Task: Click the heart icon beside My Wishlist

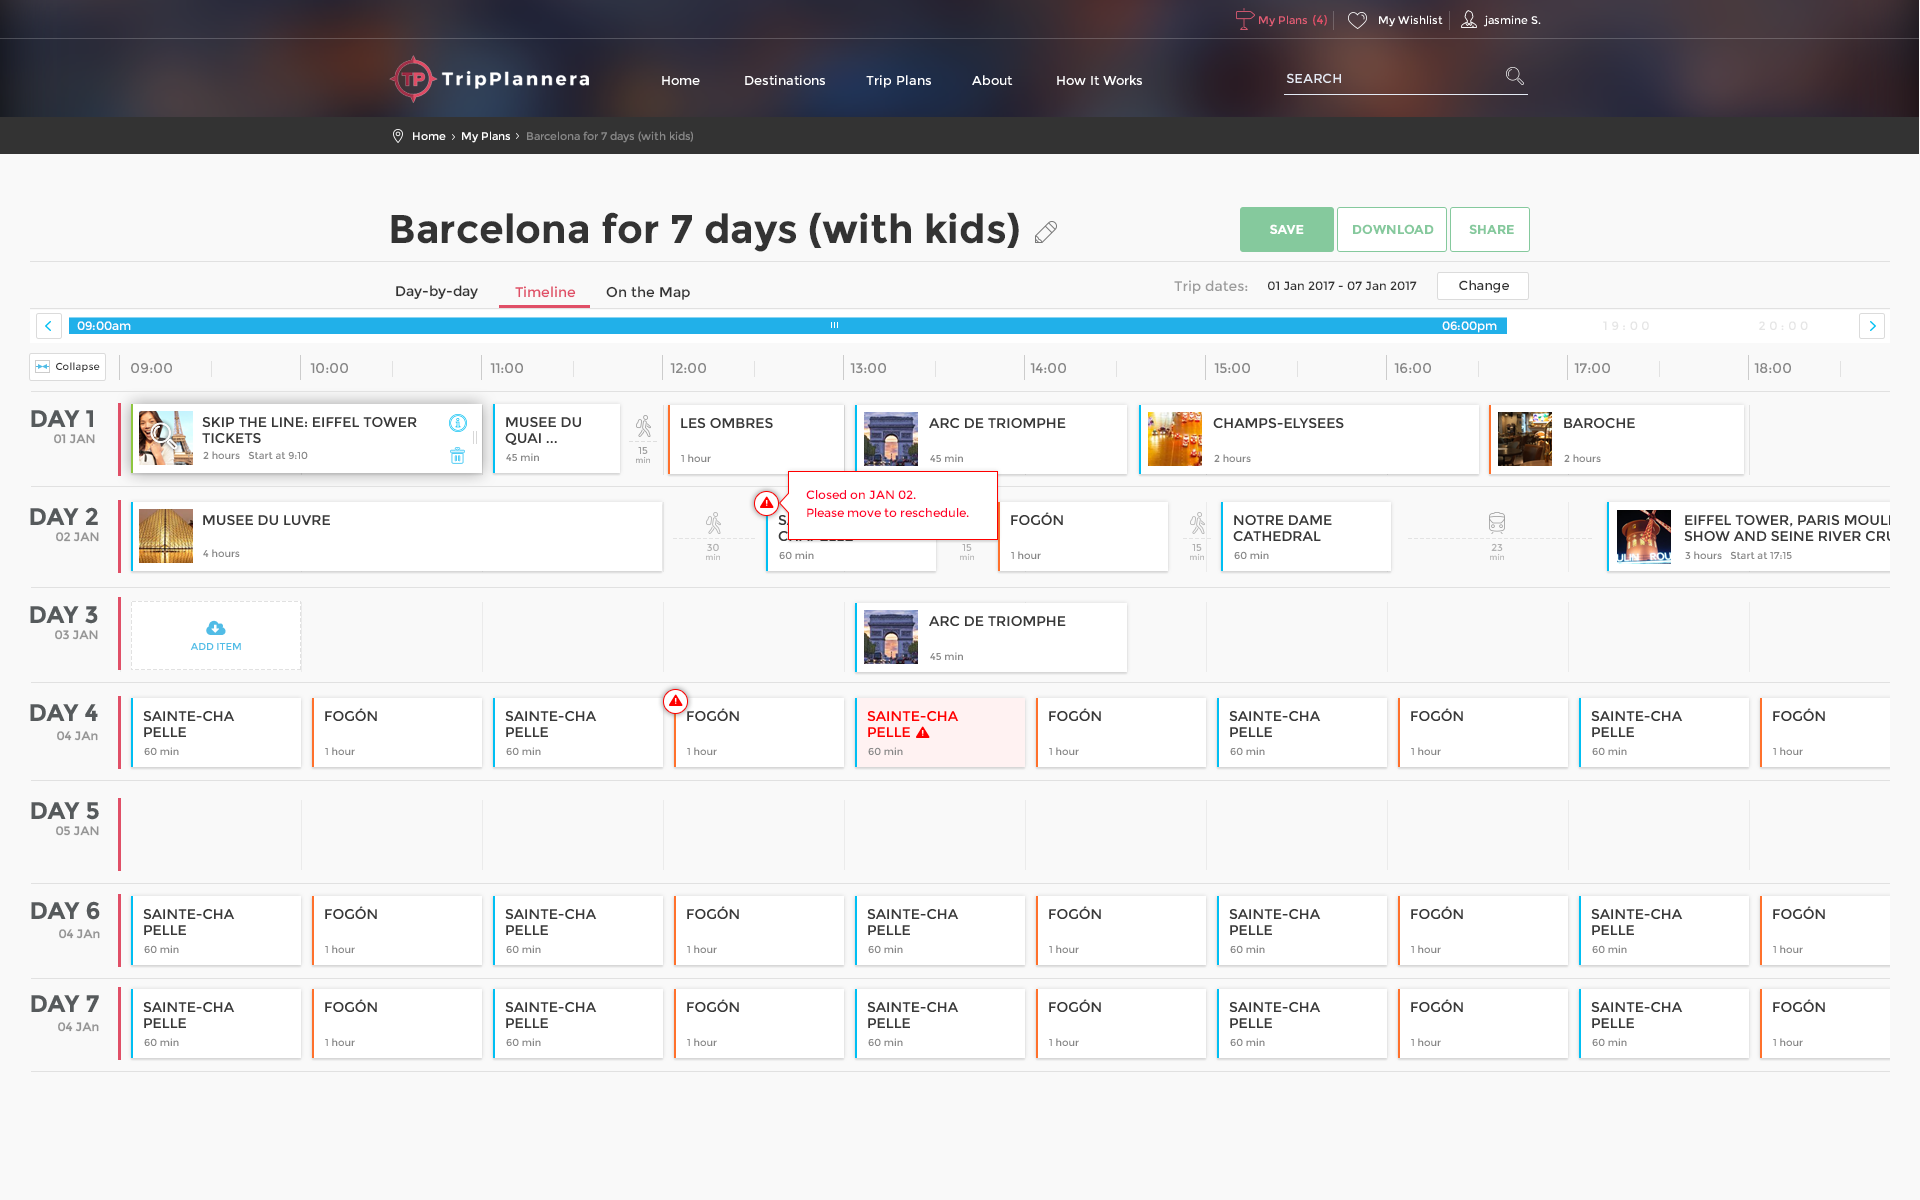Action: tap(1357, 20)
